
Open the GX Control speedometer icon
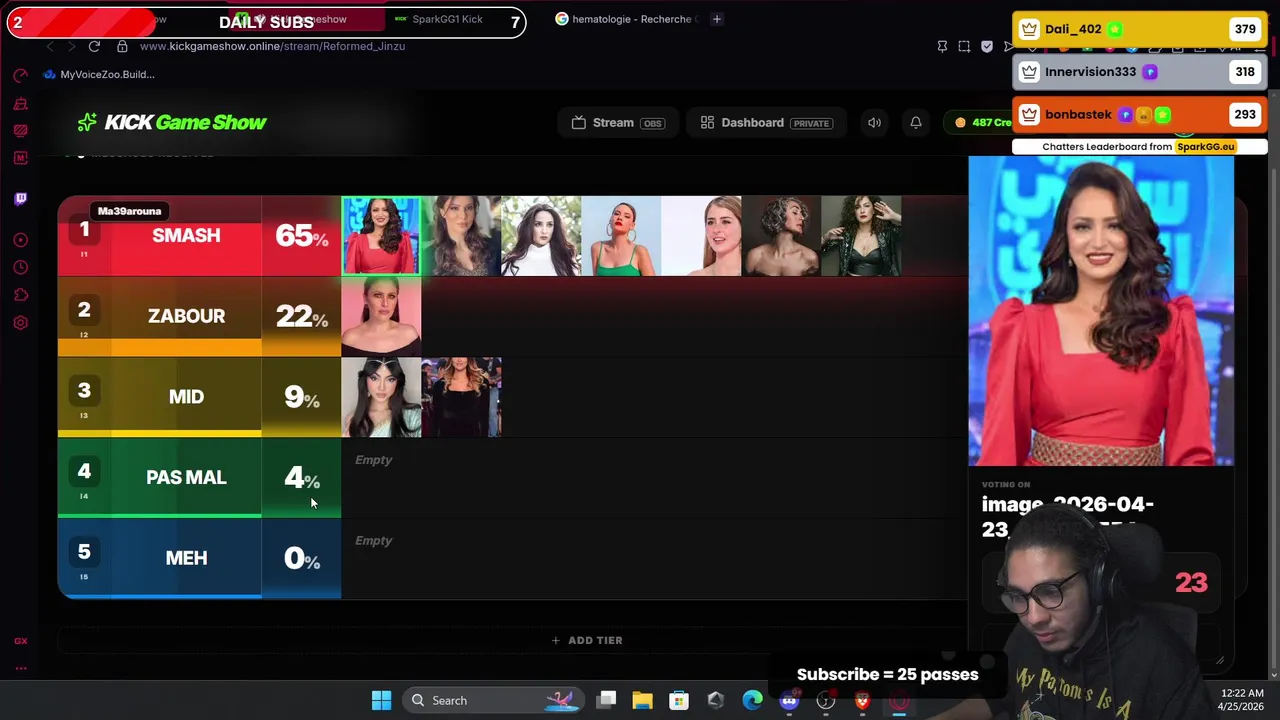pyautogui.click(x=21, y=76)
